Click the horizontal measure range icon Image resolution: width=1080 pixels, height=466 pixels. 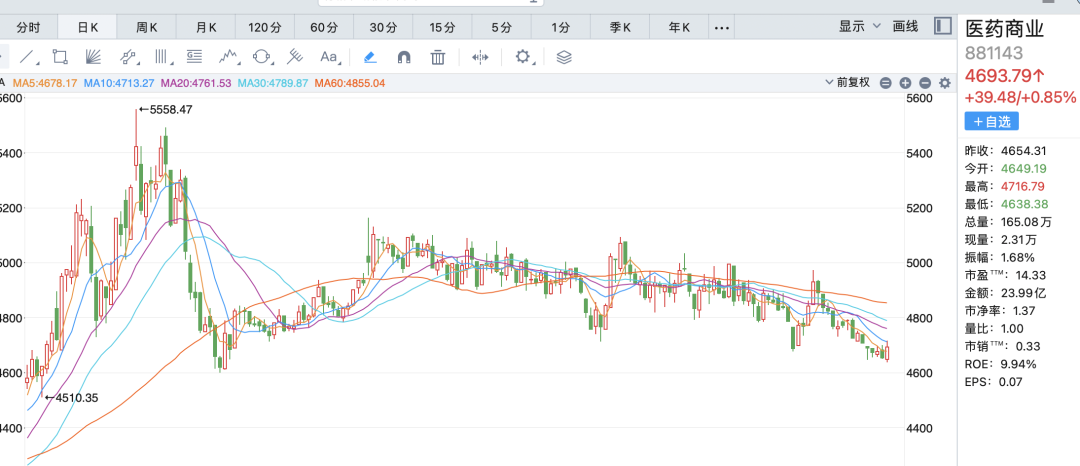(480, 56)
